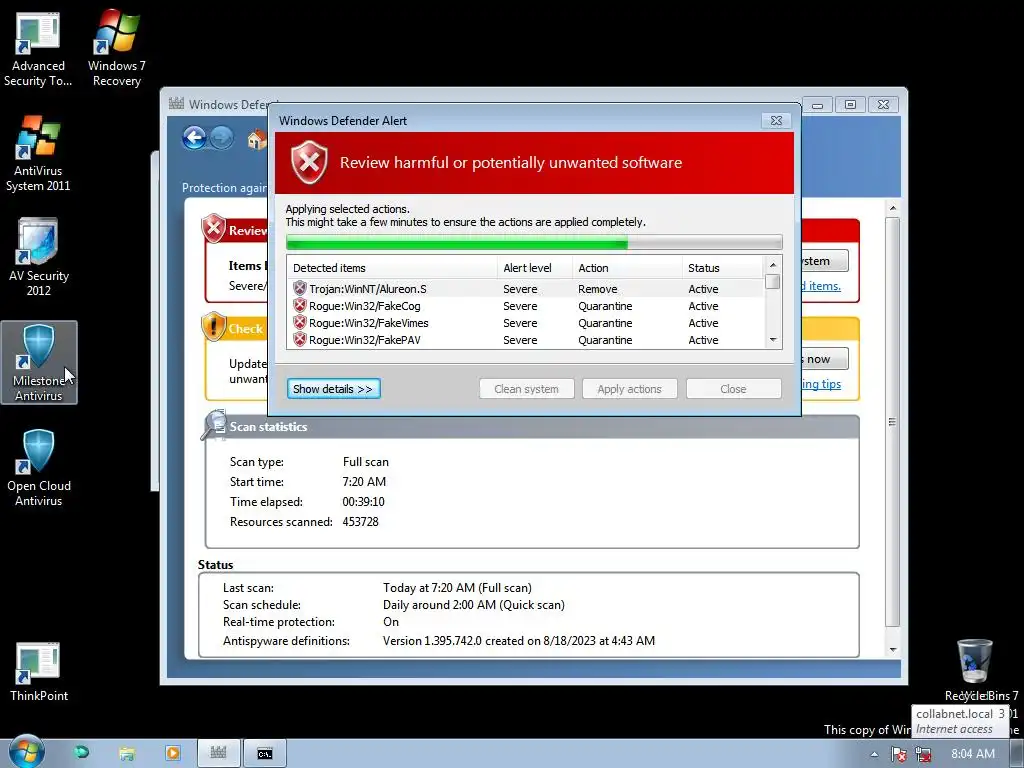Click the Forward arrow in Windows Defender
The image size is (1024, 768).
[x=221, y=138]
